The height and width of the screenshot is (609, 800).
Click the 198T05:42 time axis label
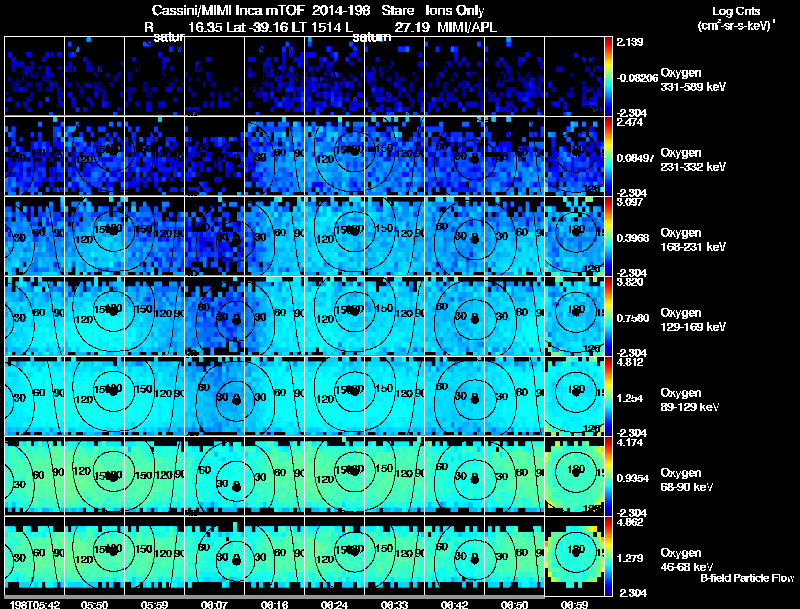click(x=35, y=604)
